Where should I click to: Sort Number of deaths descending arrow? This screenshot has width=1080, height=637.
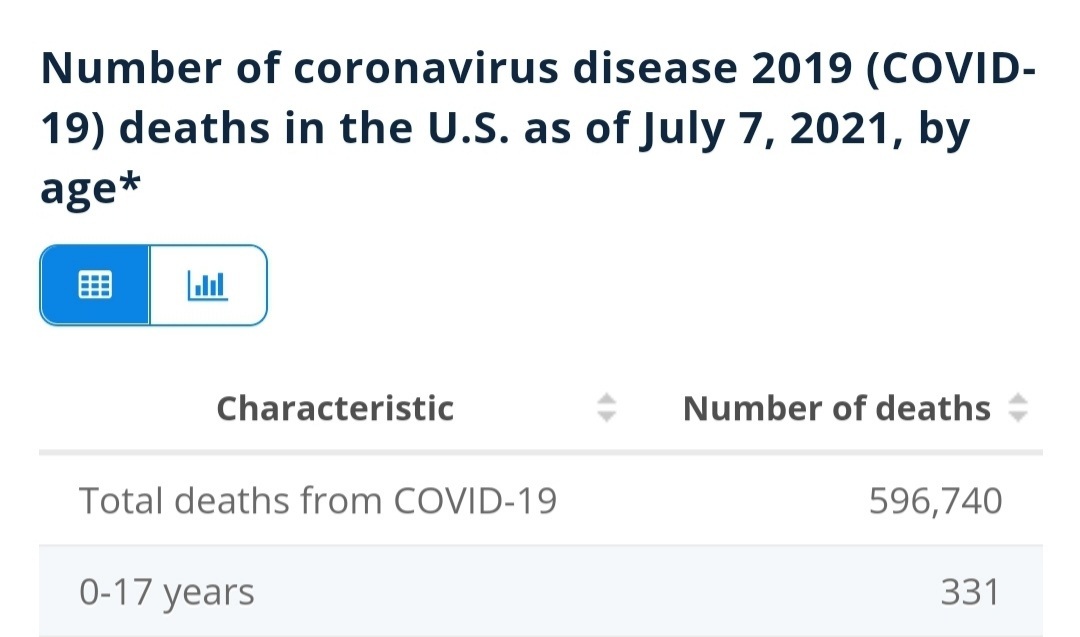pos(1018,416)
